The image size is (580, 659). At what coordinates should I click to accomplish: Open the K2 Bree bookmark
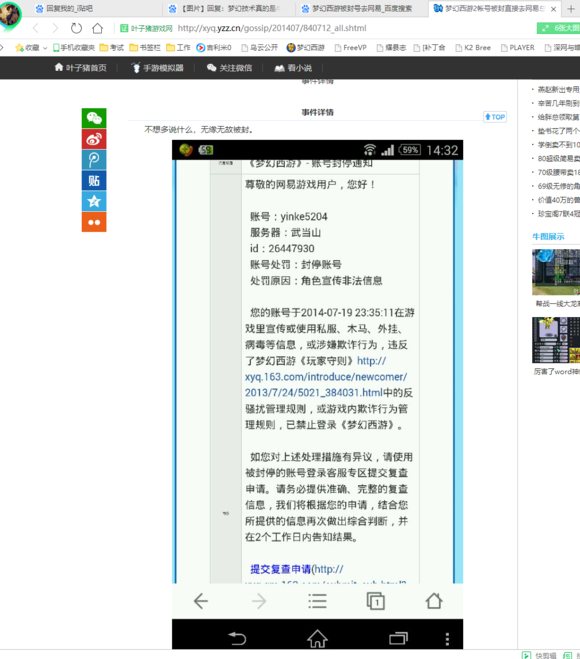click(x=473, y=47)
